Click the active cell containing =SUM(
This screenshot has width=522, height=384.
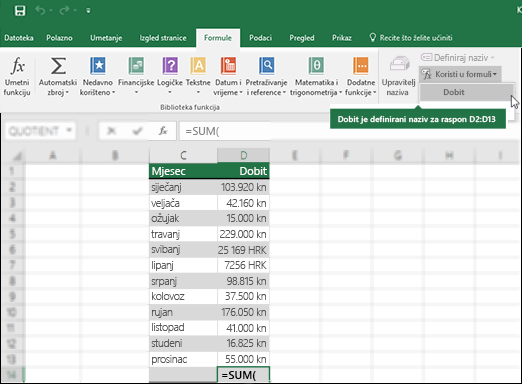click(243, 375)
